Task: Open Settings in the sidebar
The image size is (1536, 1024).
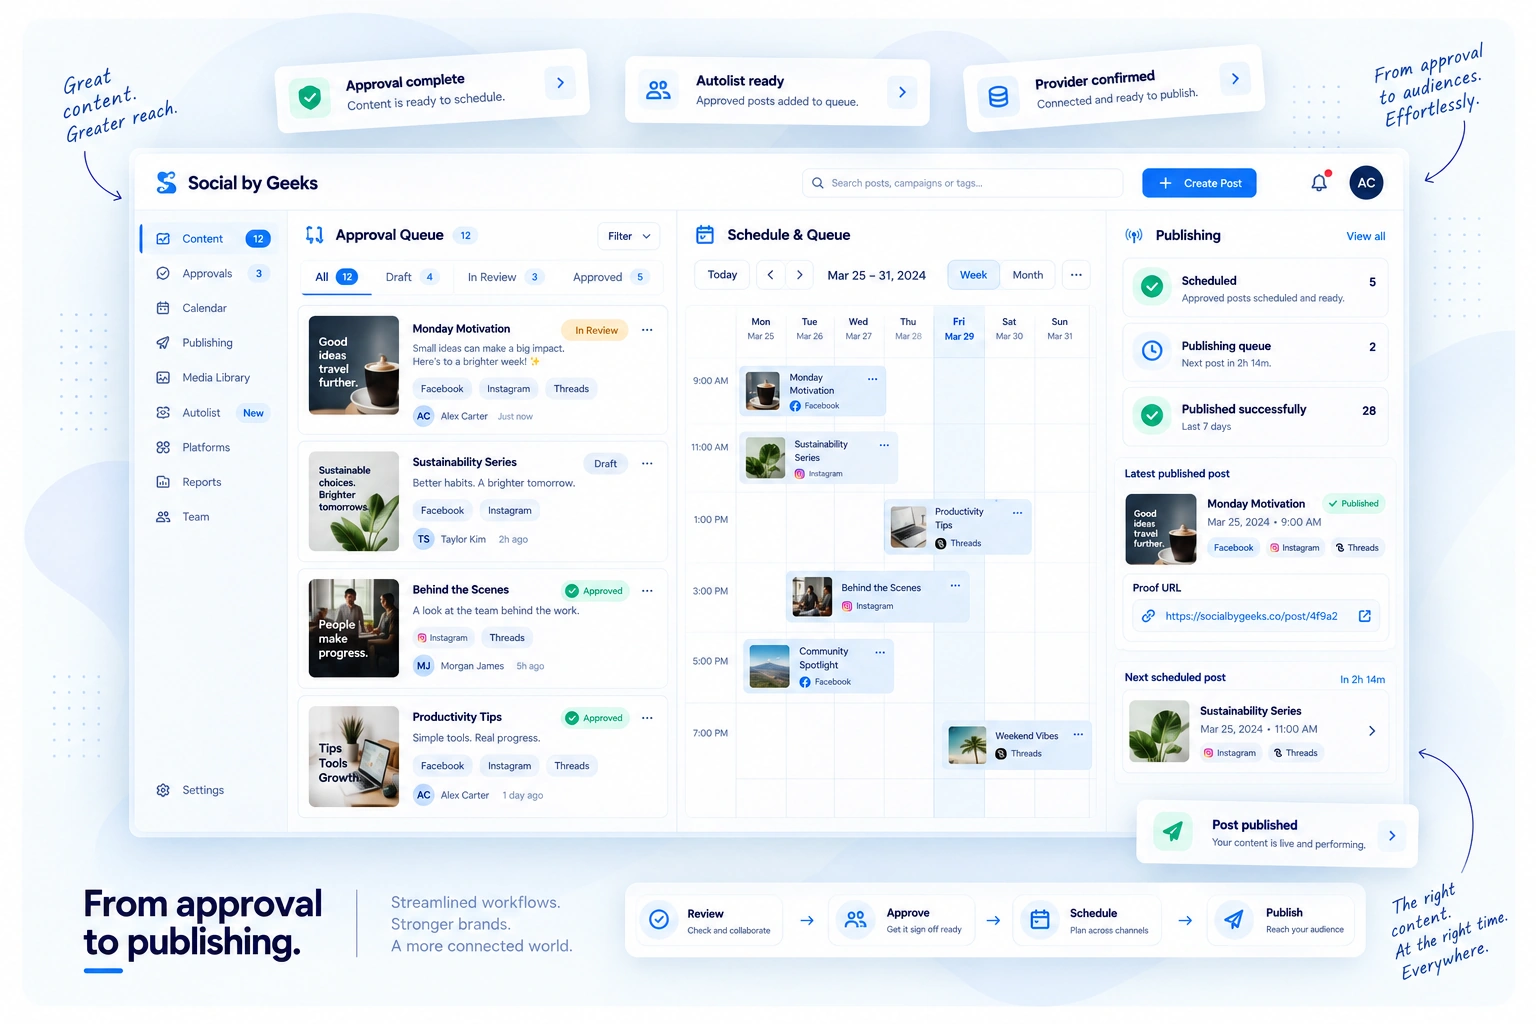Action: (203, 790)
